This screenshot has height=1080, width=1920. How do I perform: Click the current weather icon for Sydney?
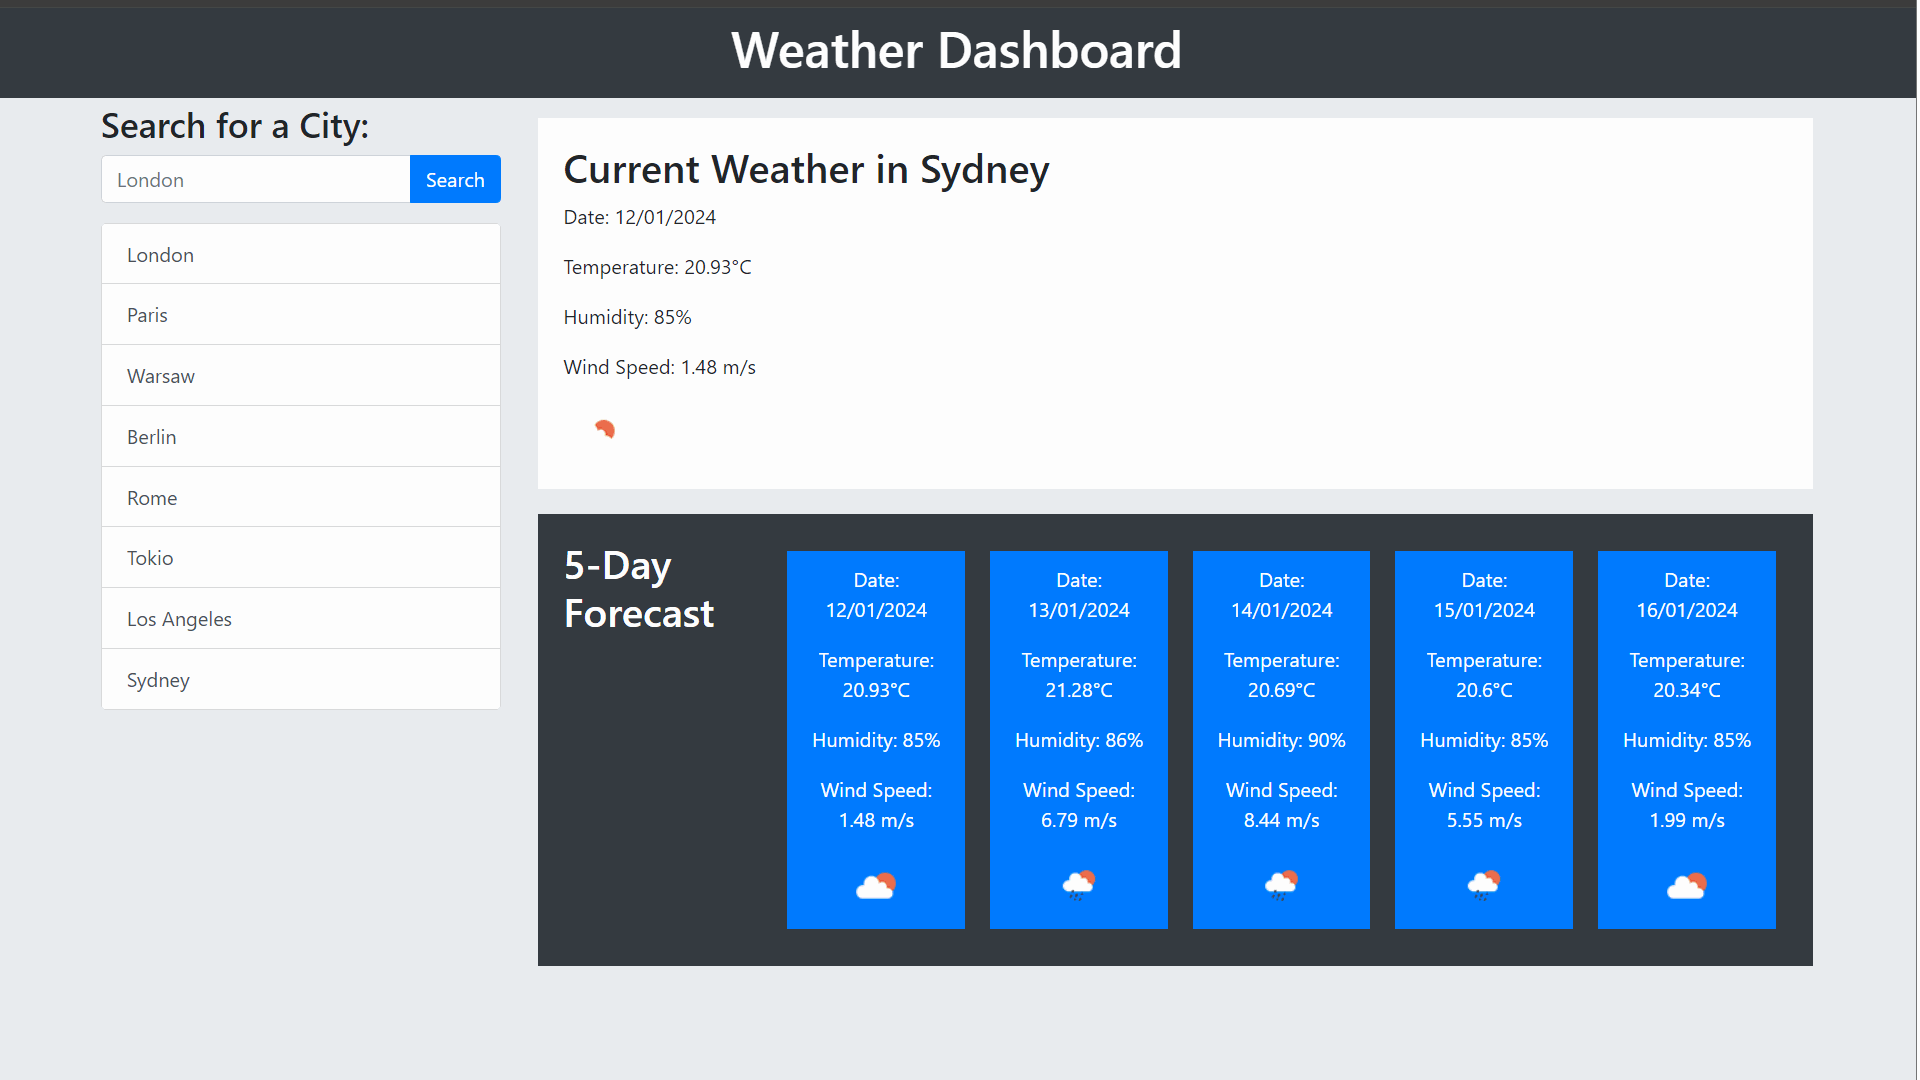(x=604, y=430)
